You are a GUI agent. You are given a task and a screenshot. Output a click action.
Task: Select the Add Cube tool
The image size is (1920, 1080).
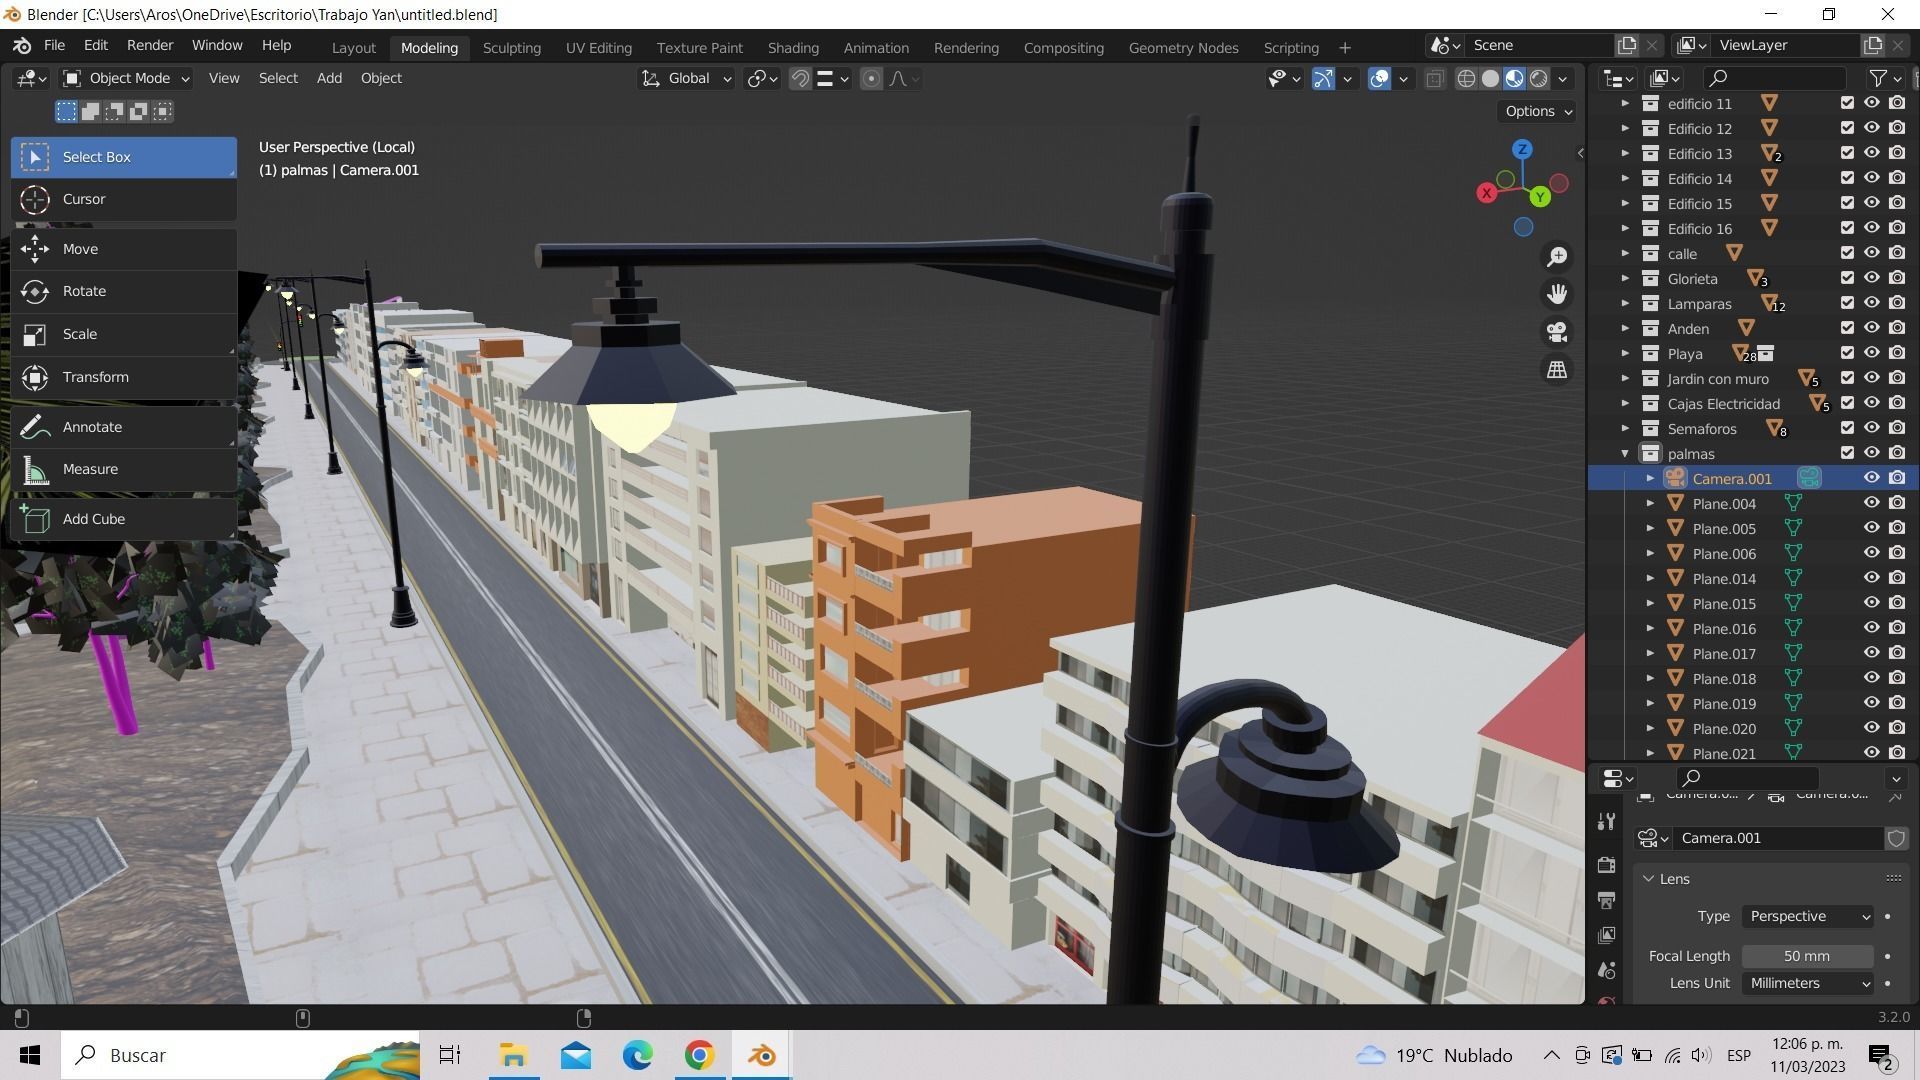coord(123,519)
